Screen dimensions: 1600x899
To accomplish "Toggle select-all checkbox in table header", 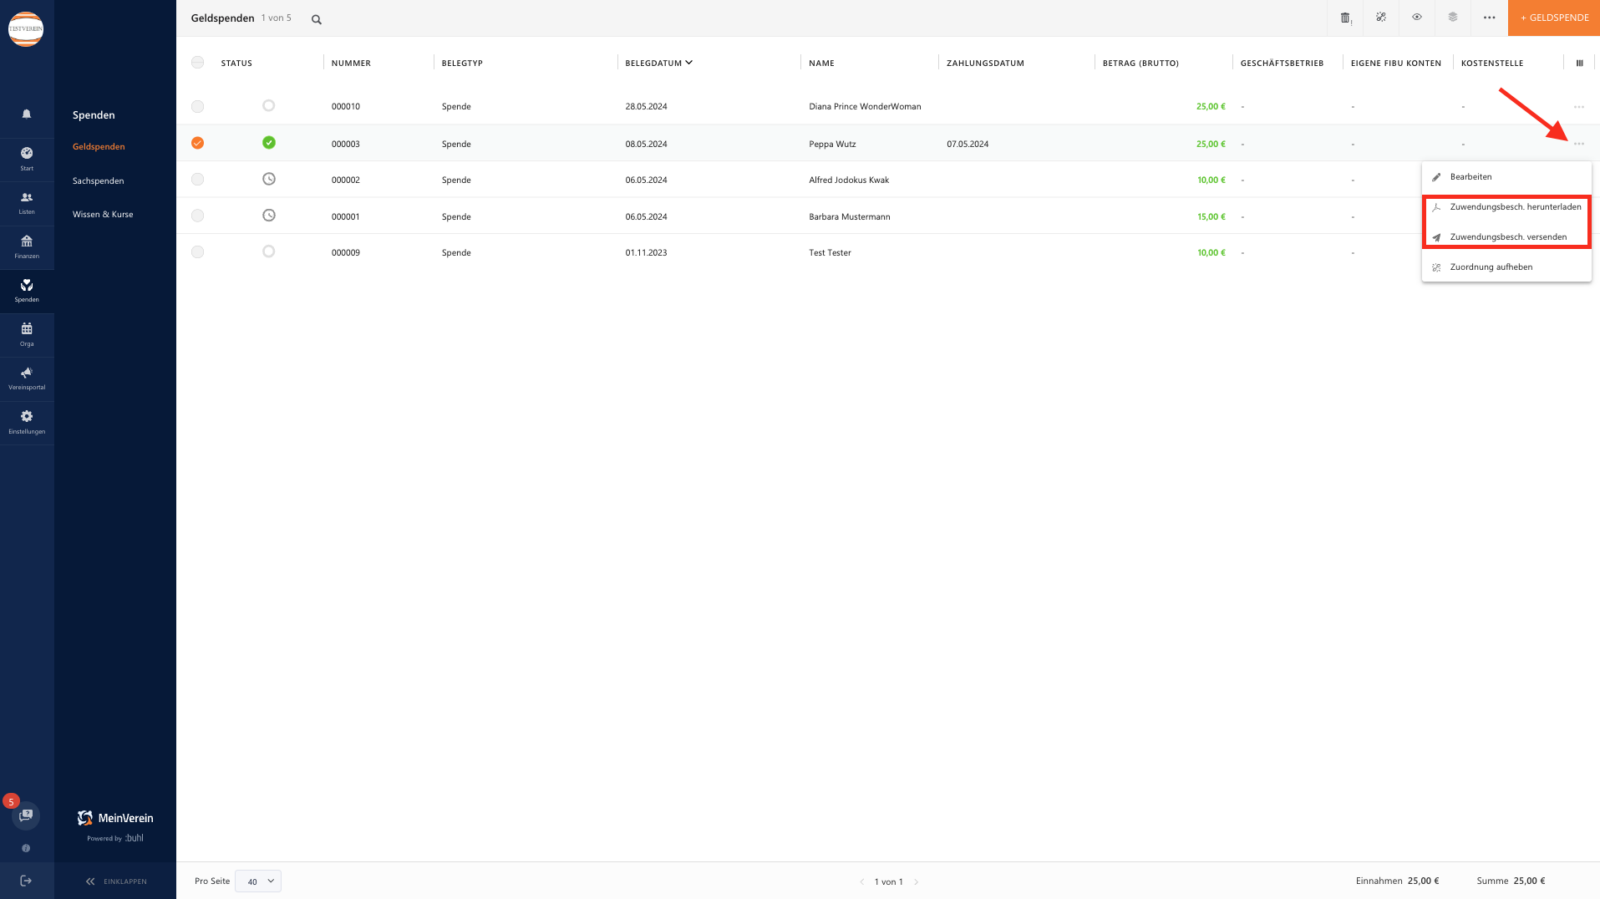I will pyautogui.click(x=198, y=62).
